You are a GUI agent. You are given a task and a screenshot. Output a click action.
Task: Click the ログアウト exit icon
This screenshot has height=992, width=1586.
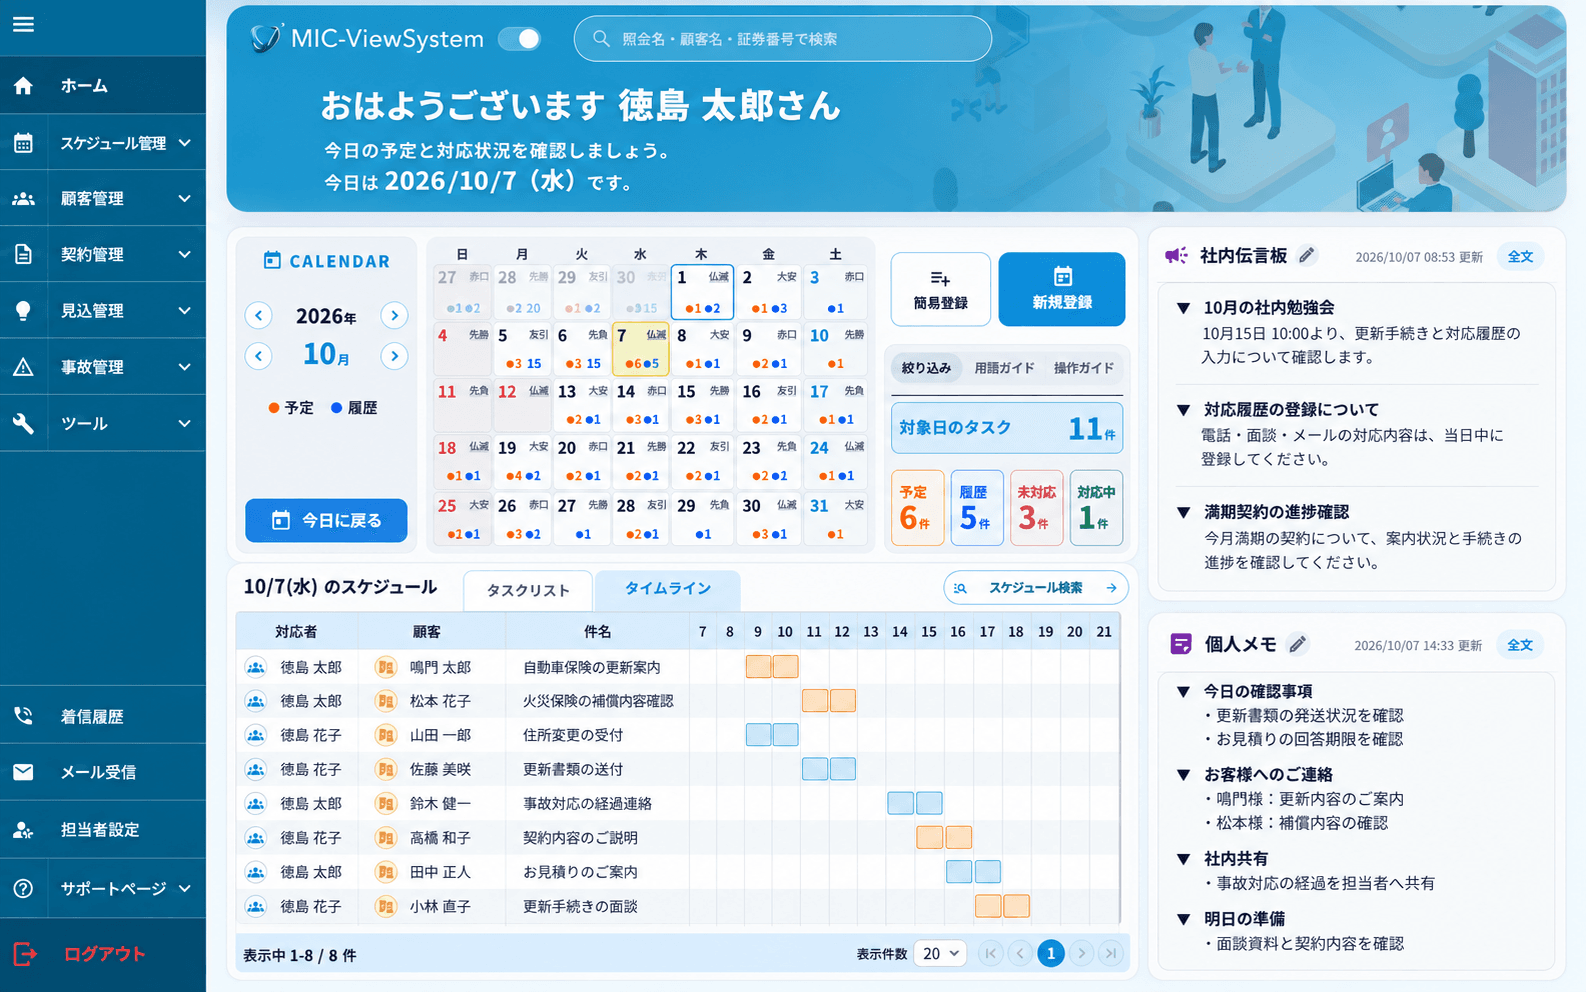tap(24, 954)
